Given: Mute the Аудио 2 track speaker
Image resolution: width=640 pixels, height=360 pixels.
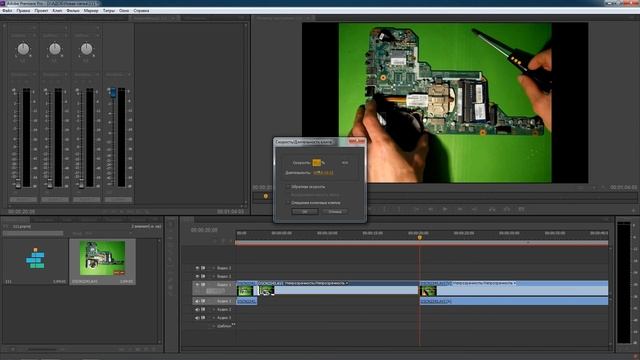Looking at the screenshot, I should point(197,309).
